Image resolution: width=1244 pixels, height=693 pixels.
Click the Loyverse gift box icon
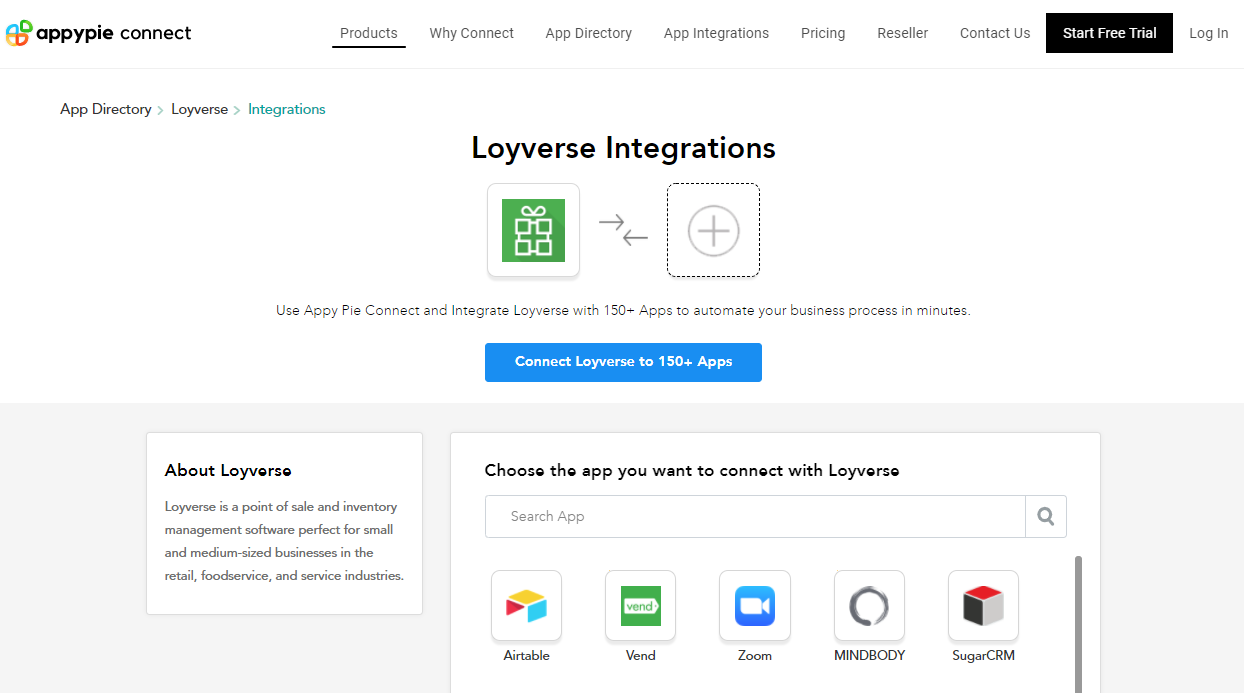pos(533,230)
